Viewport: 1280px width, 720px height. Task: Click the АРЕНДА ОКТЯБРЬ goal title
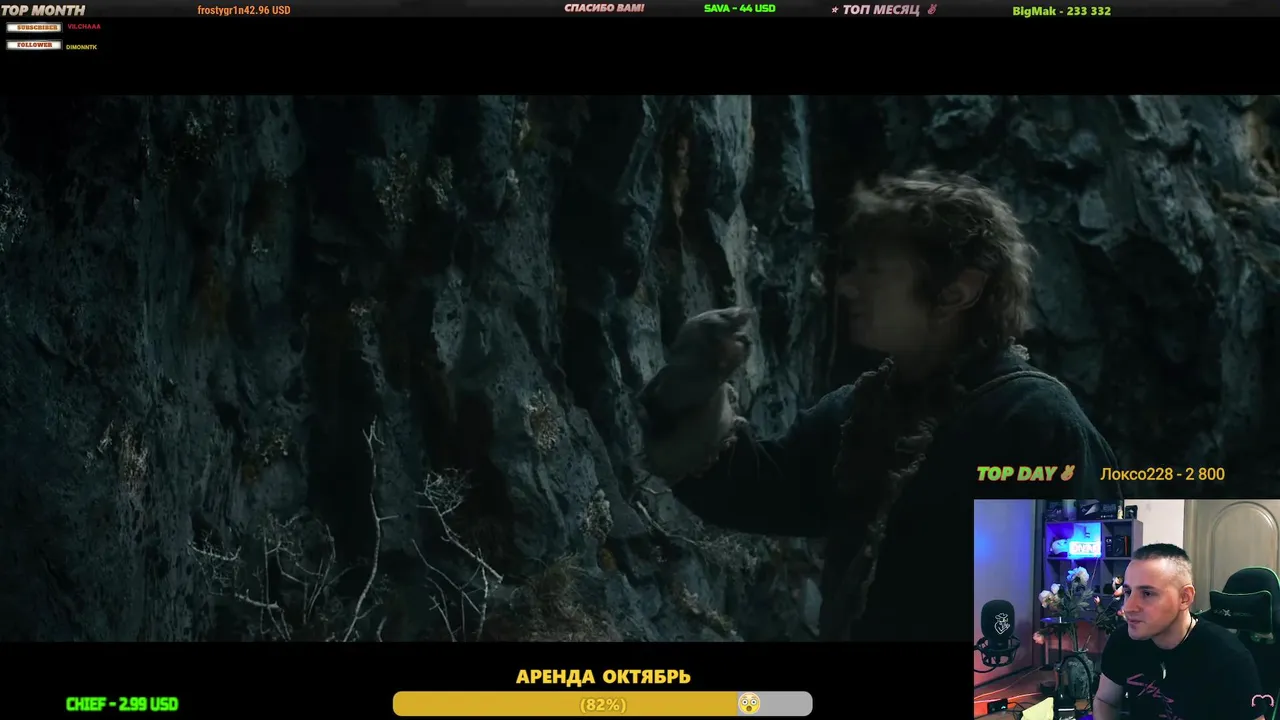[603, 677]
